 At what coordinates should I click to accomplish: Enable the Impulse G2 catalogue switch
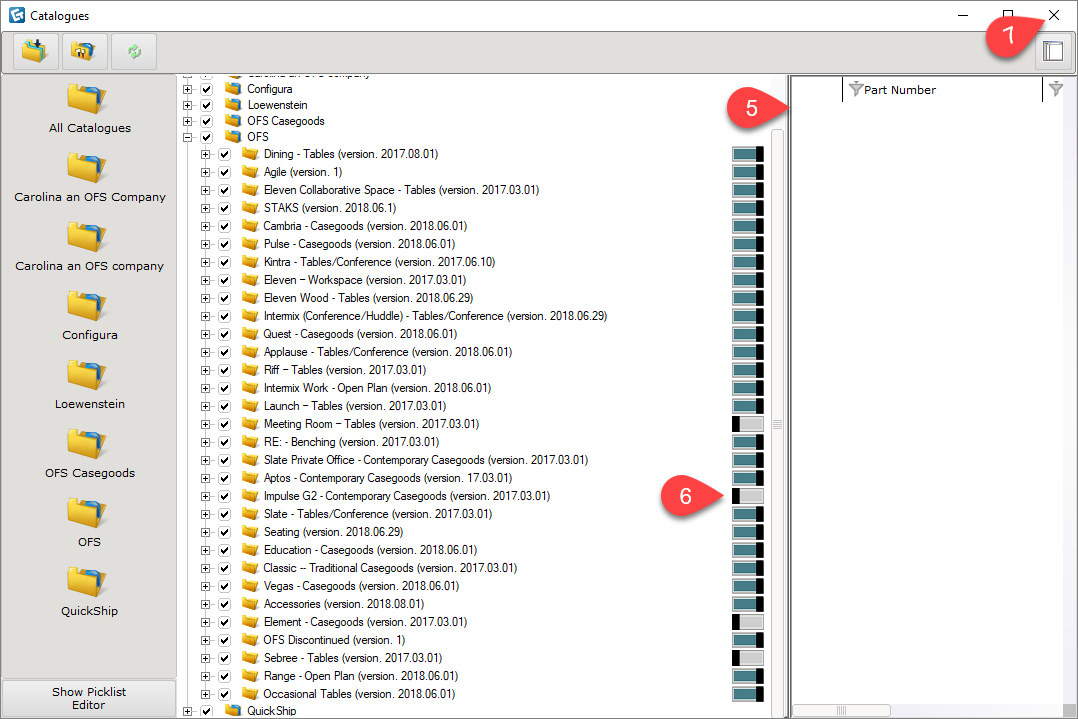[x=747, y=496]
